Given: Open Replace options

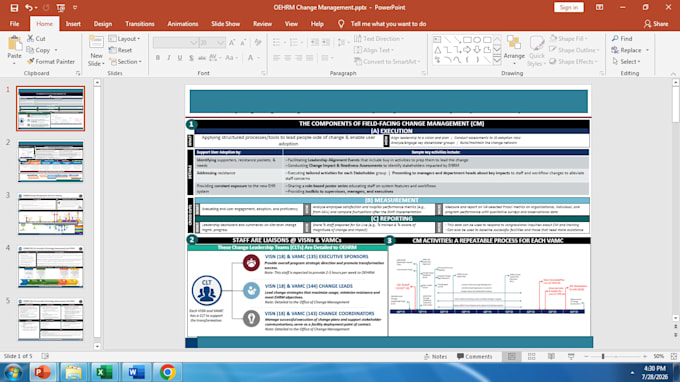Looking at the screenshot, I should coord(630,50).
